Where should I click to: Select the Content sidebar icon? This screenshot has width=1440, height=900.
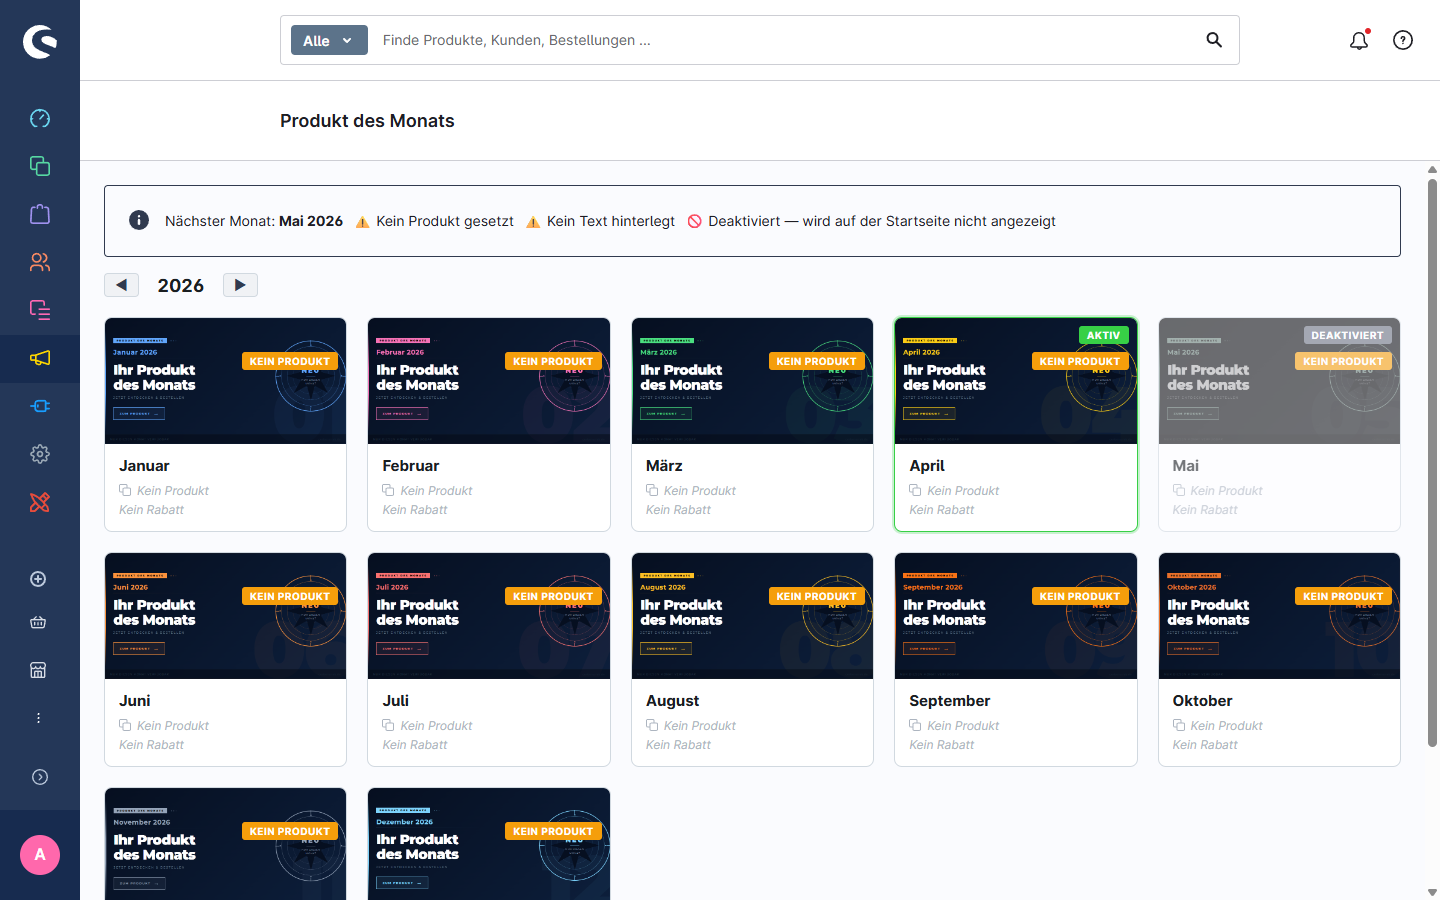(x=39, y=310)
